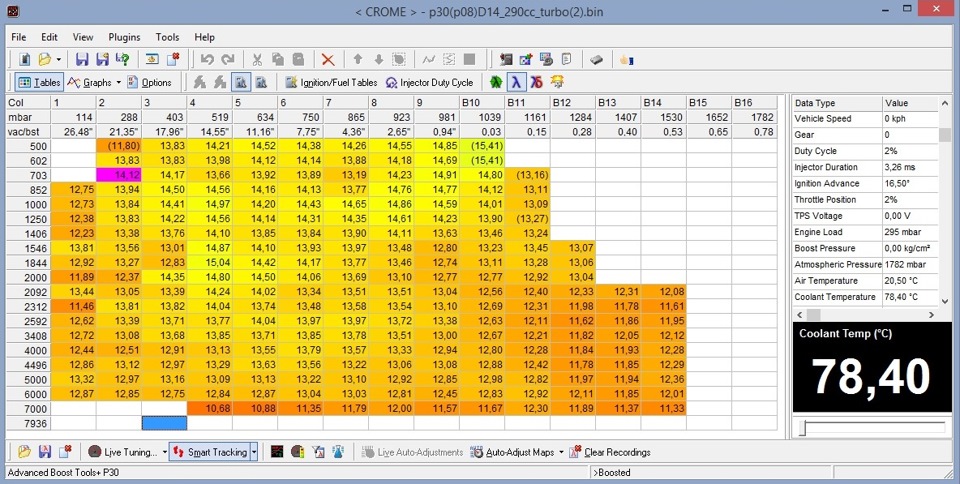Click the save file icon in toolbar
The height and width of the screenshot is (484, 960).
click(82, 59)
